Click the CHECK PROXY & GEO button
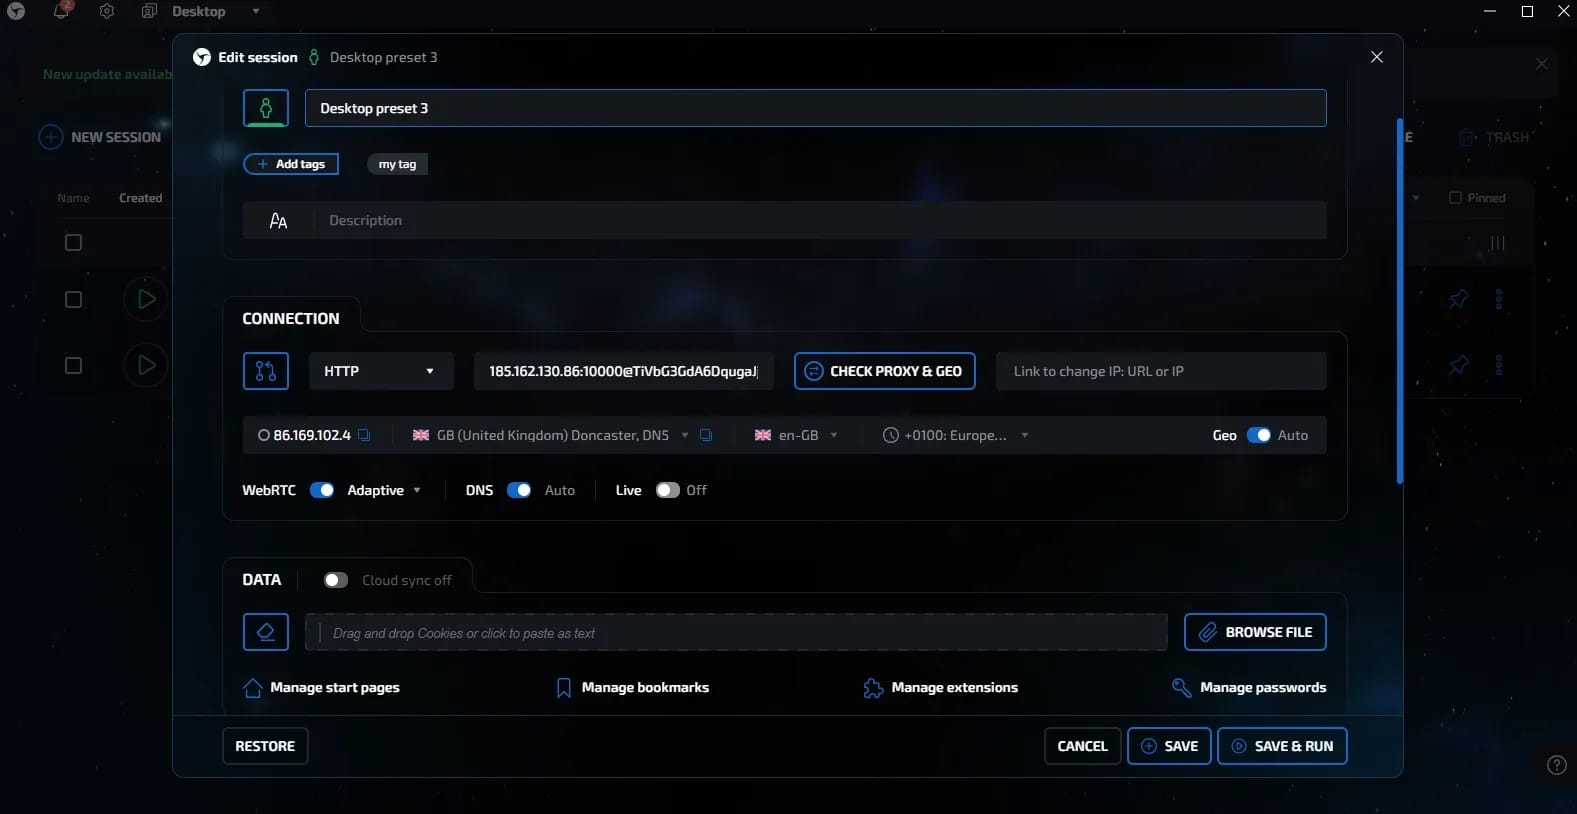Screen dimensions: 1577x814 [885, 371]
